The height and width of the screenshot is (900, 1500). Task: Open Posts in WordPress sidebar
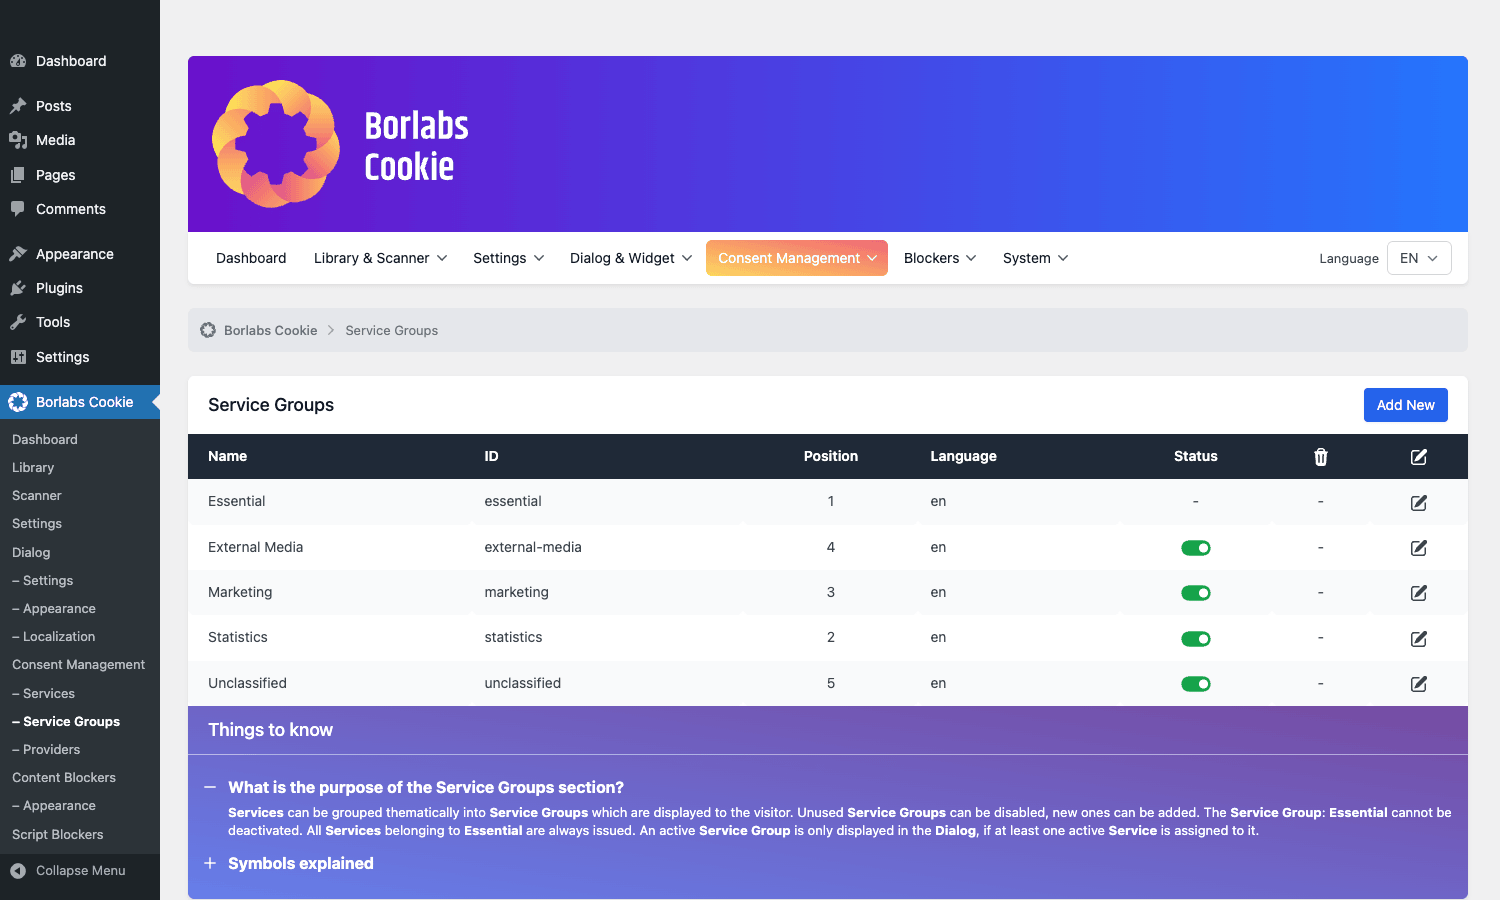pyautogui.click(x=54, y=106)
